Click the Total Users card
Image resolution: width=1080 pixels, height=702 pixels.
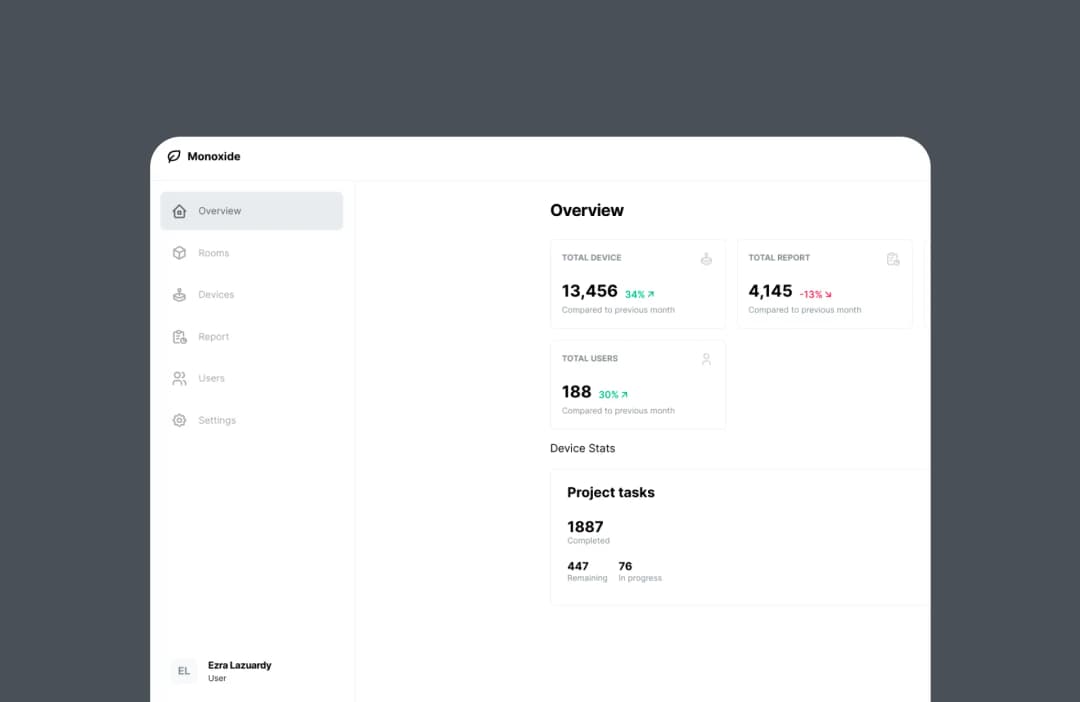(x=638, y=384)
